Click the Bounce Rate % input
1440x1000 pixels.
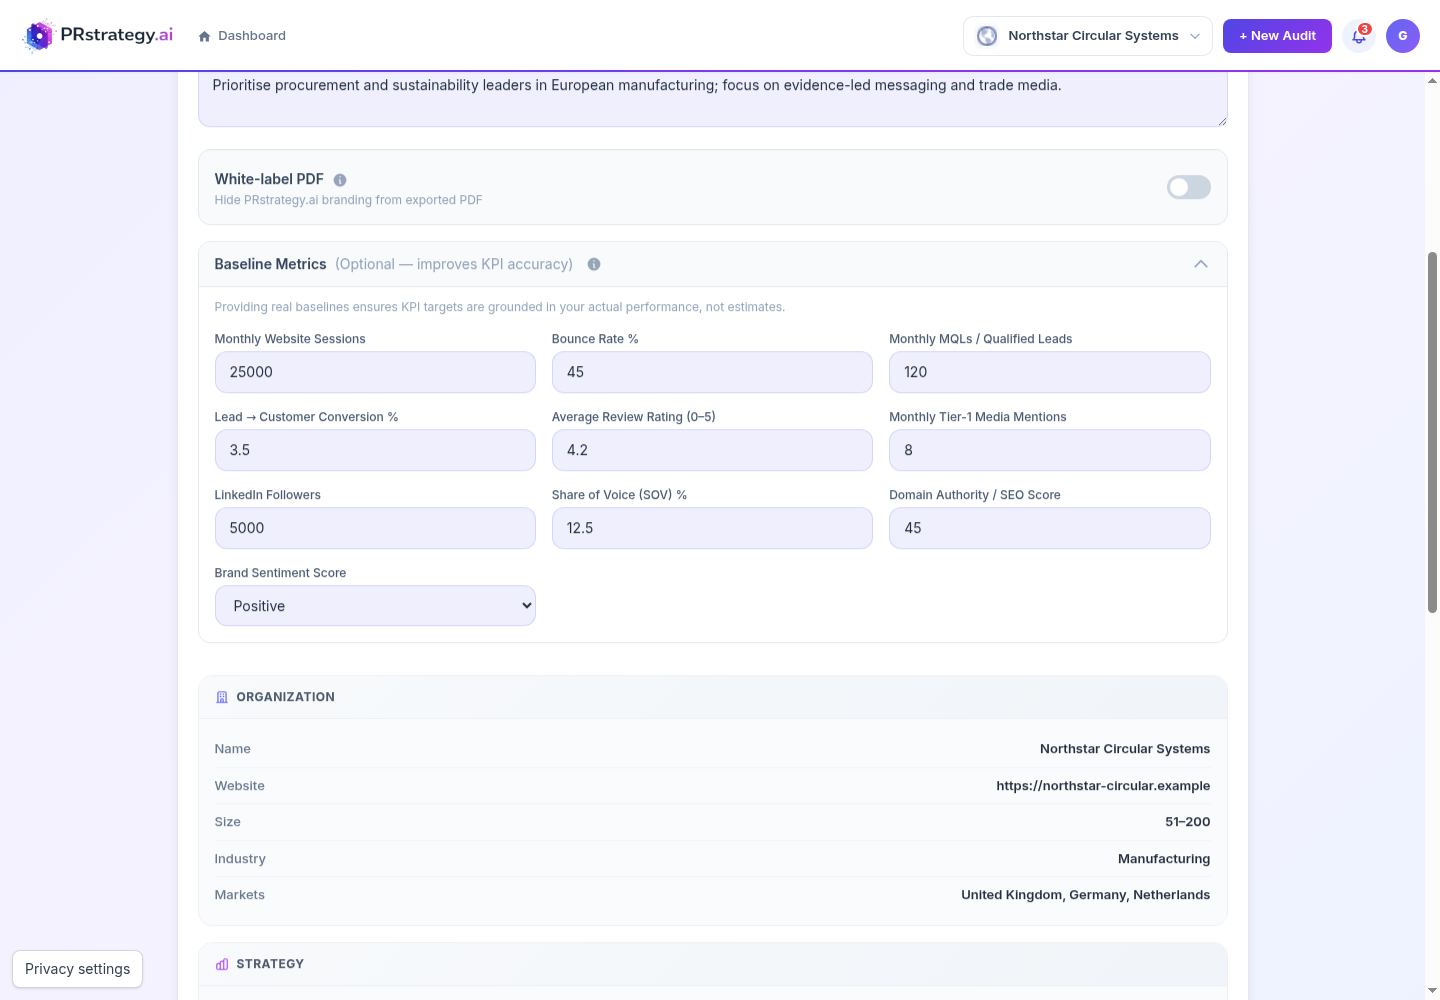tap(712, 372)
